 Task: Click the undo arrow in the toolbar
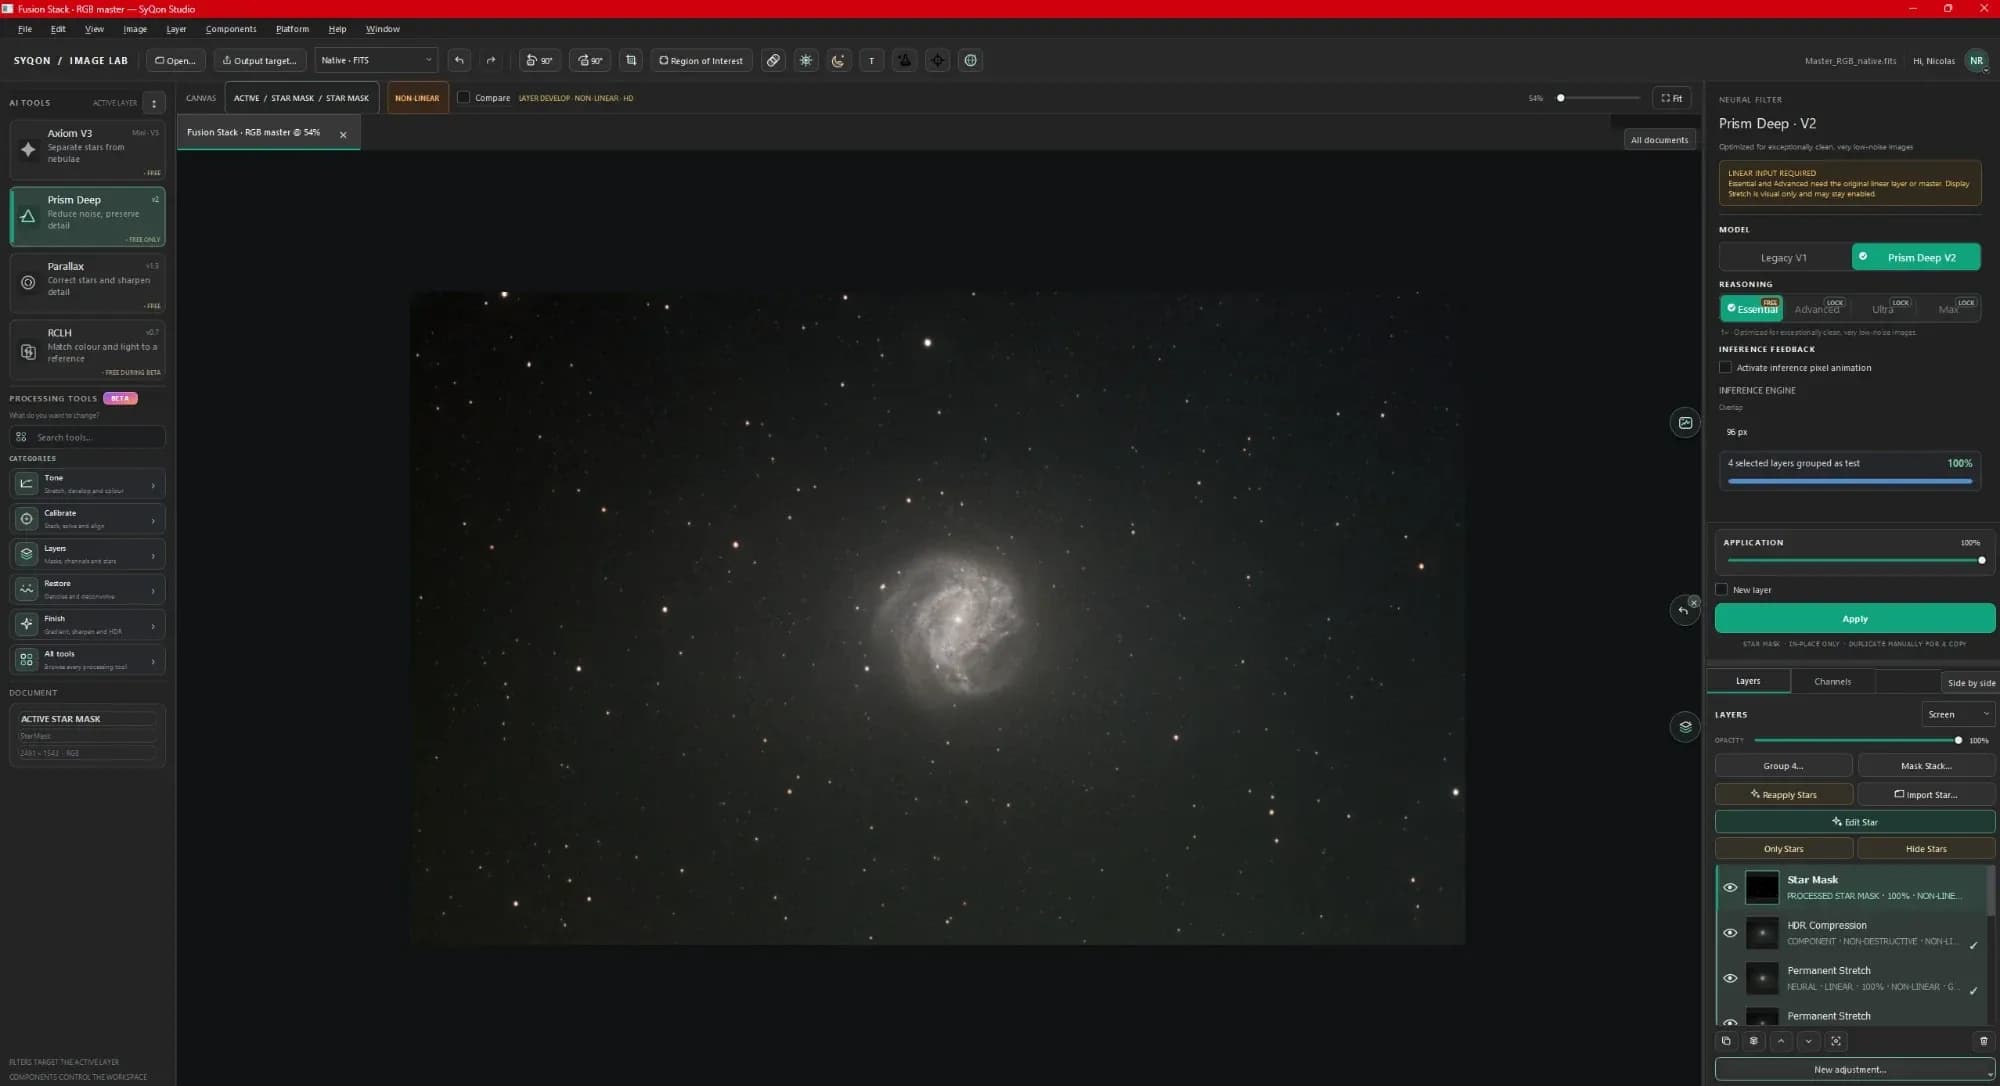tap(459, 60)
